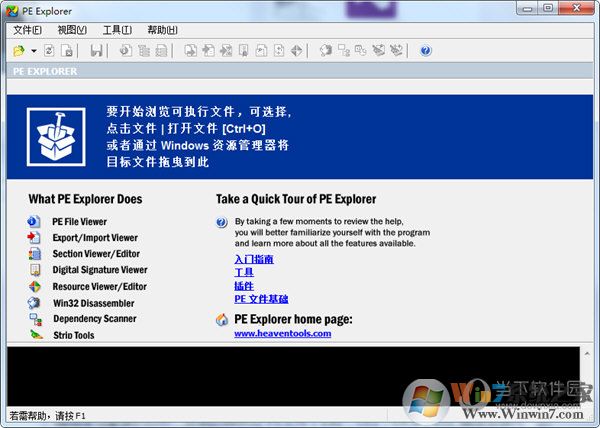
Task: Open the 工具(T) menu
Action: coord(117,30)
